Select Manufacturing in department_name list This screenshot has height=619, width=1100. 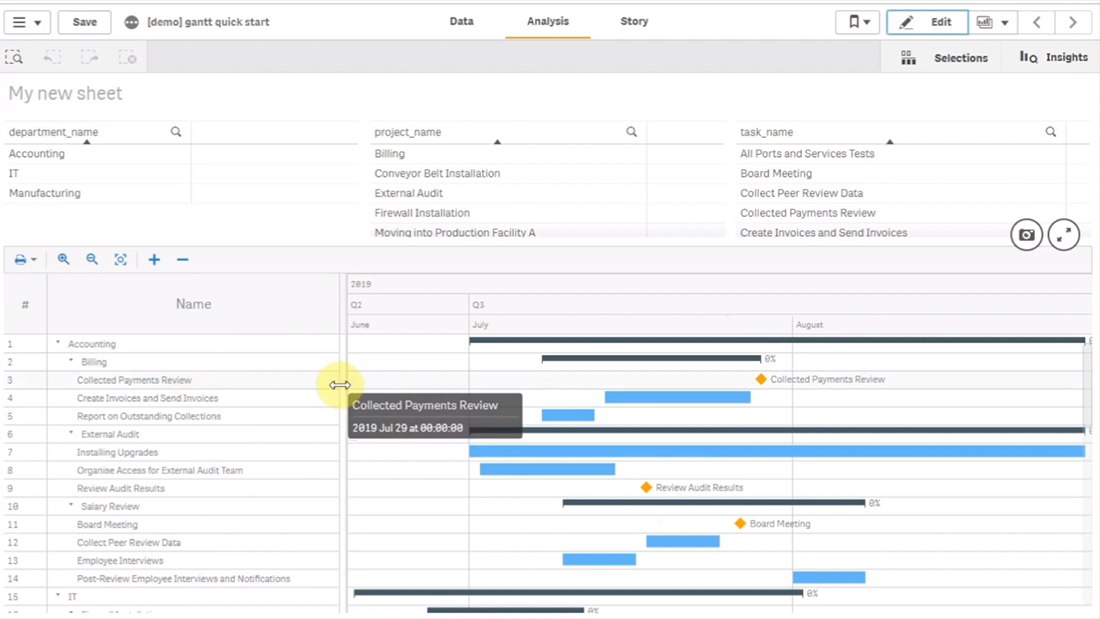45,193
